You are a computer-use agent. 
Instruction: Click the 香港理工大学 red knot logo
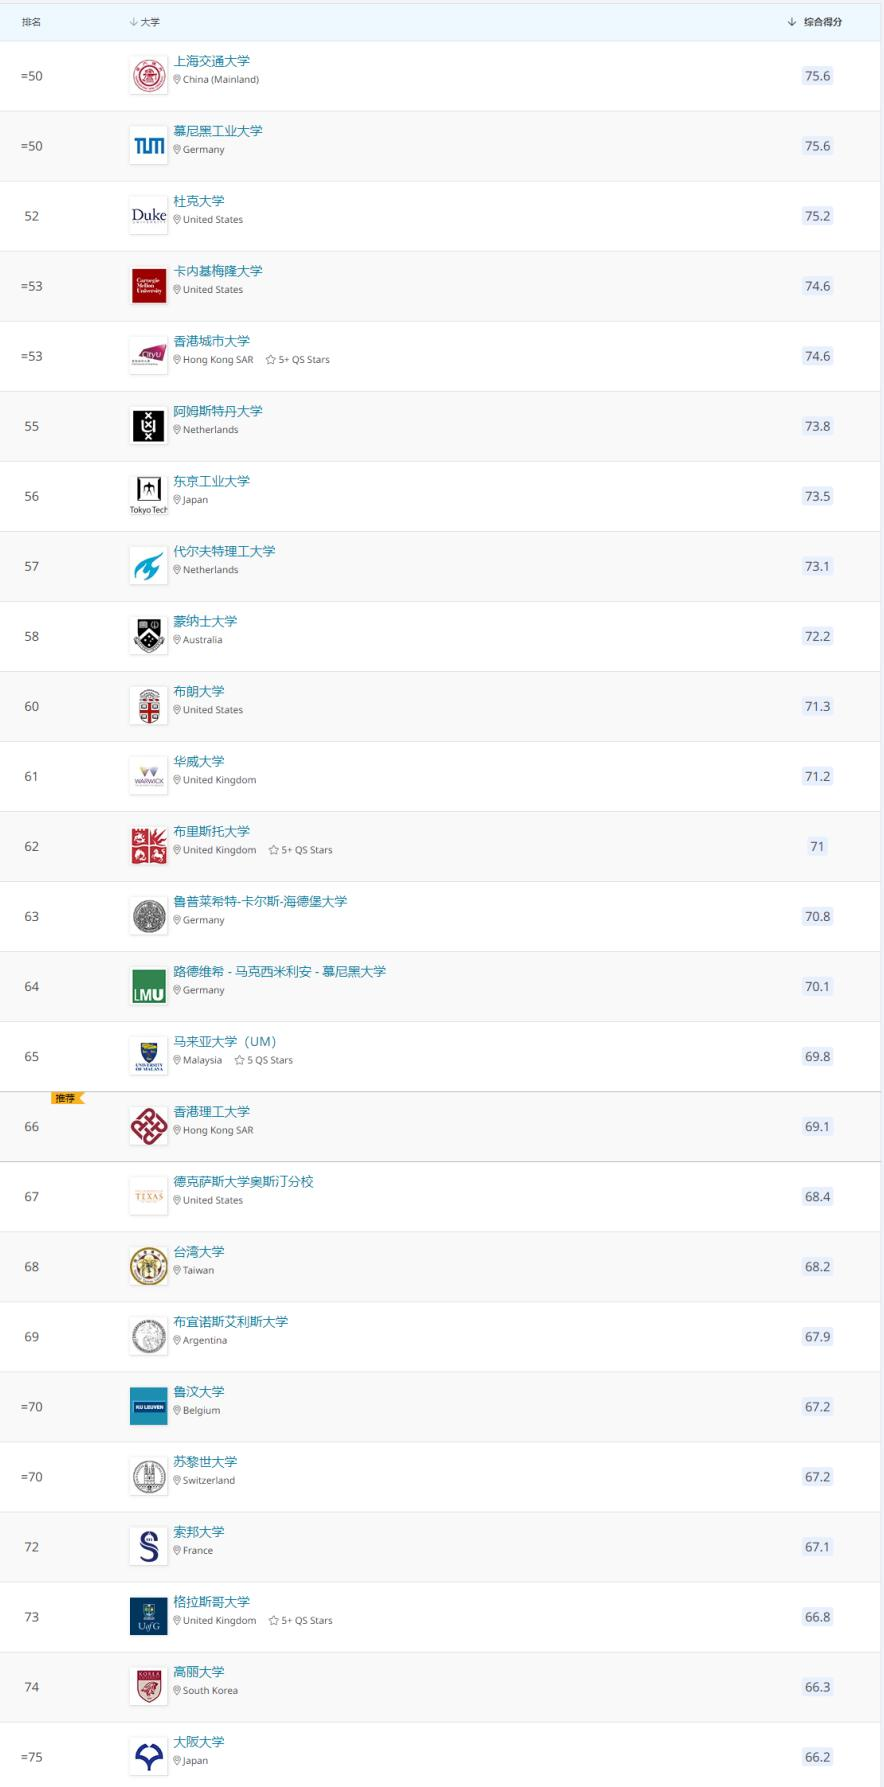point(149,1126)
